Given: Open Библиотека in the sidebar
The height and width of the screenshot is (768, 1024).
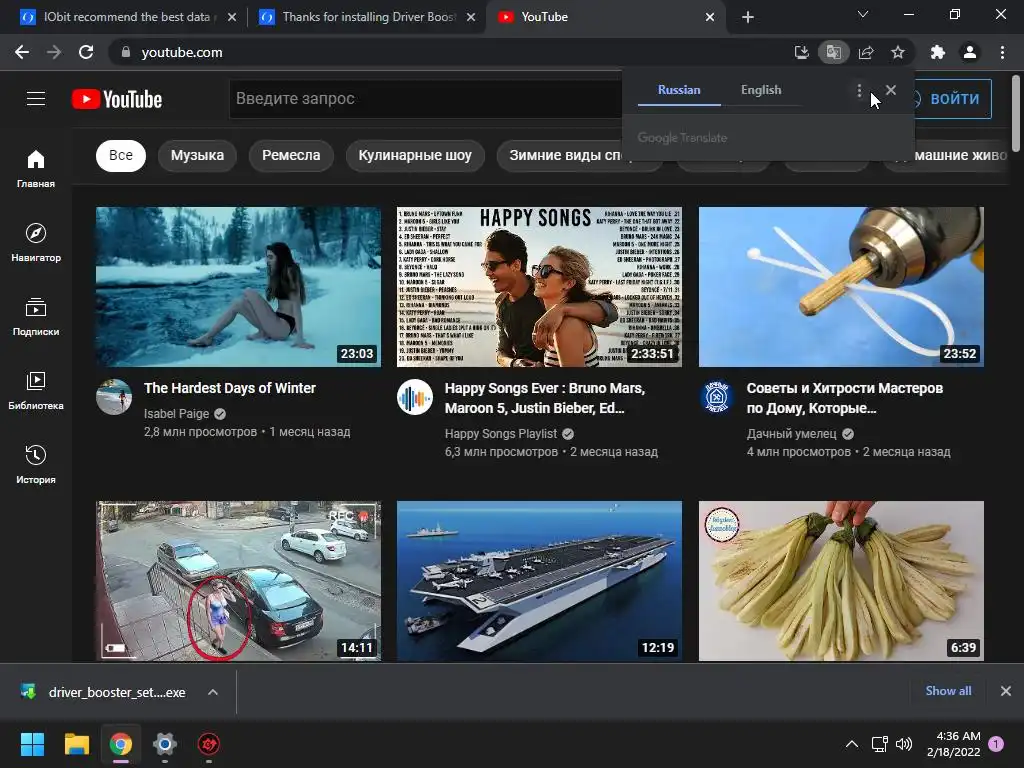Looking at the screenshot, I should coord(36,391).
